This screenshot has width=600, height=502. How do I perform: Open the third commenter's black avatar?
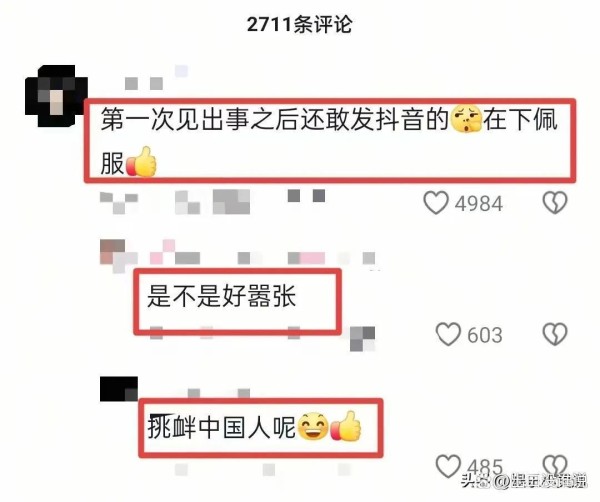(x=119, y=389)
